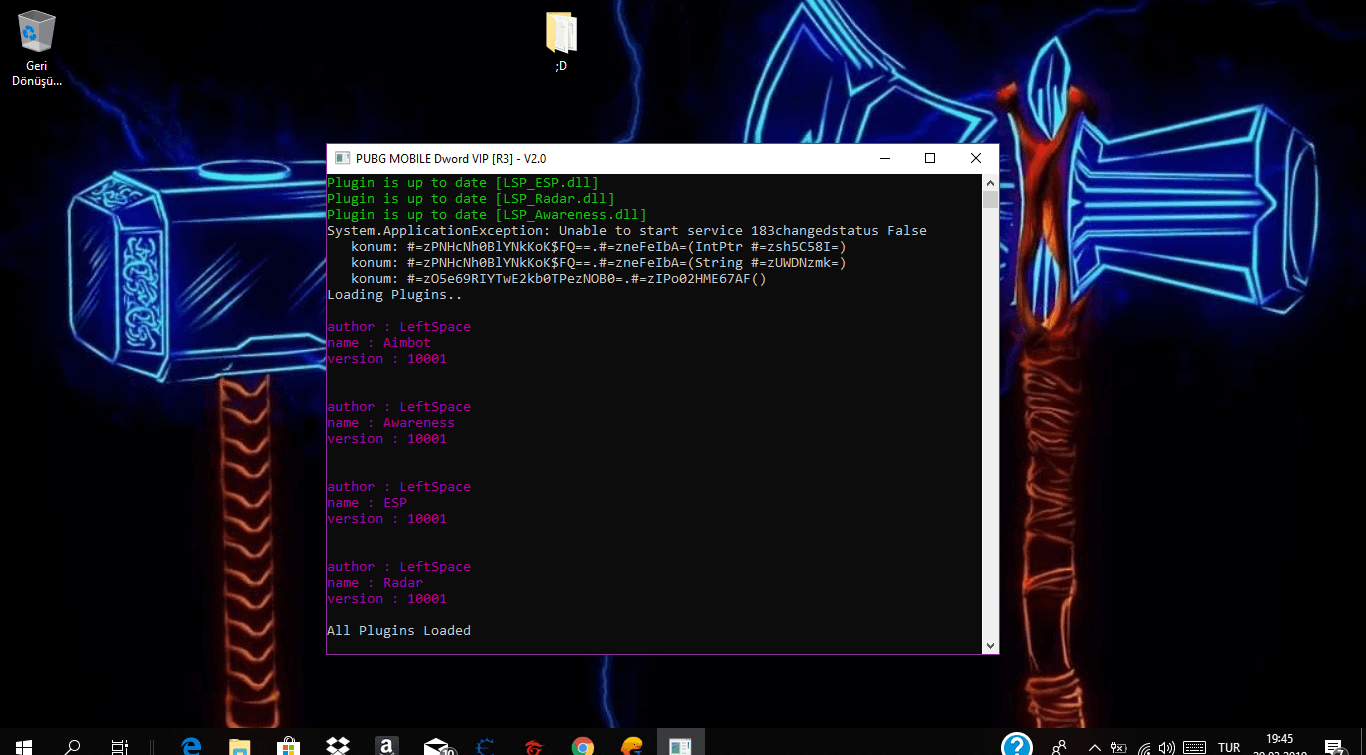Click 'name : Aimbot' text
Viewport: 1366px width, 755px height.
pyautogui.click(x=379, y=343)
